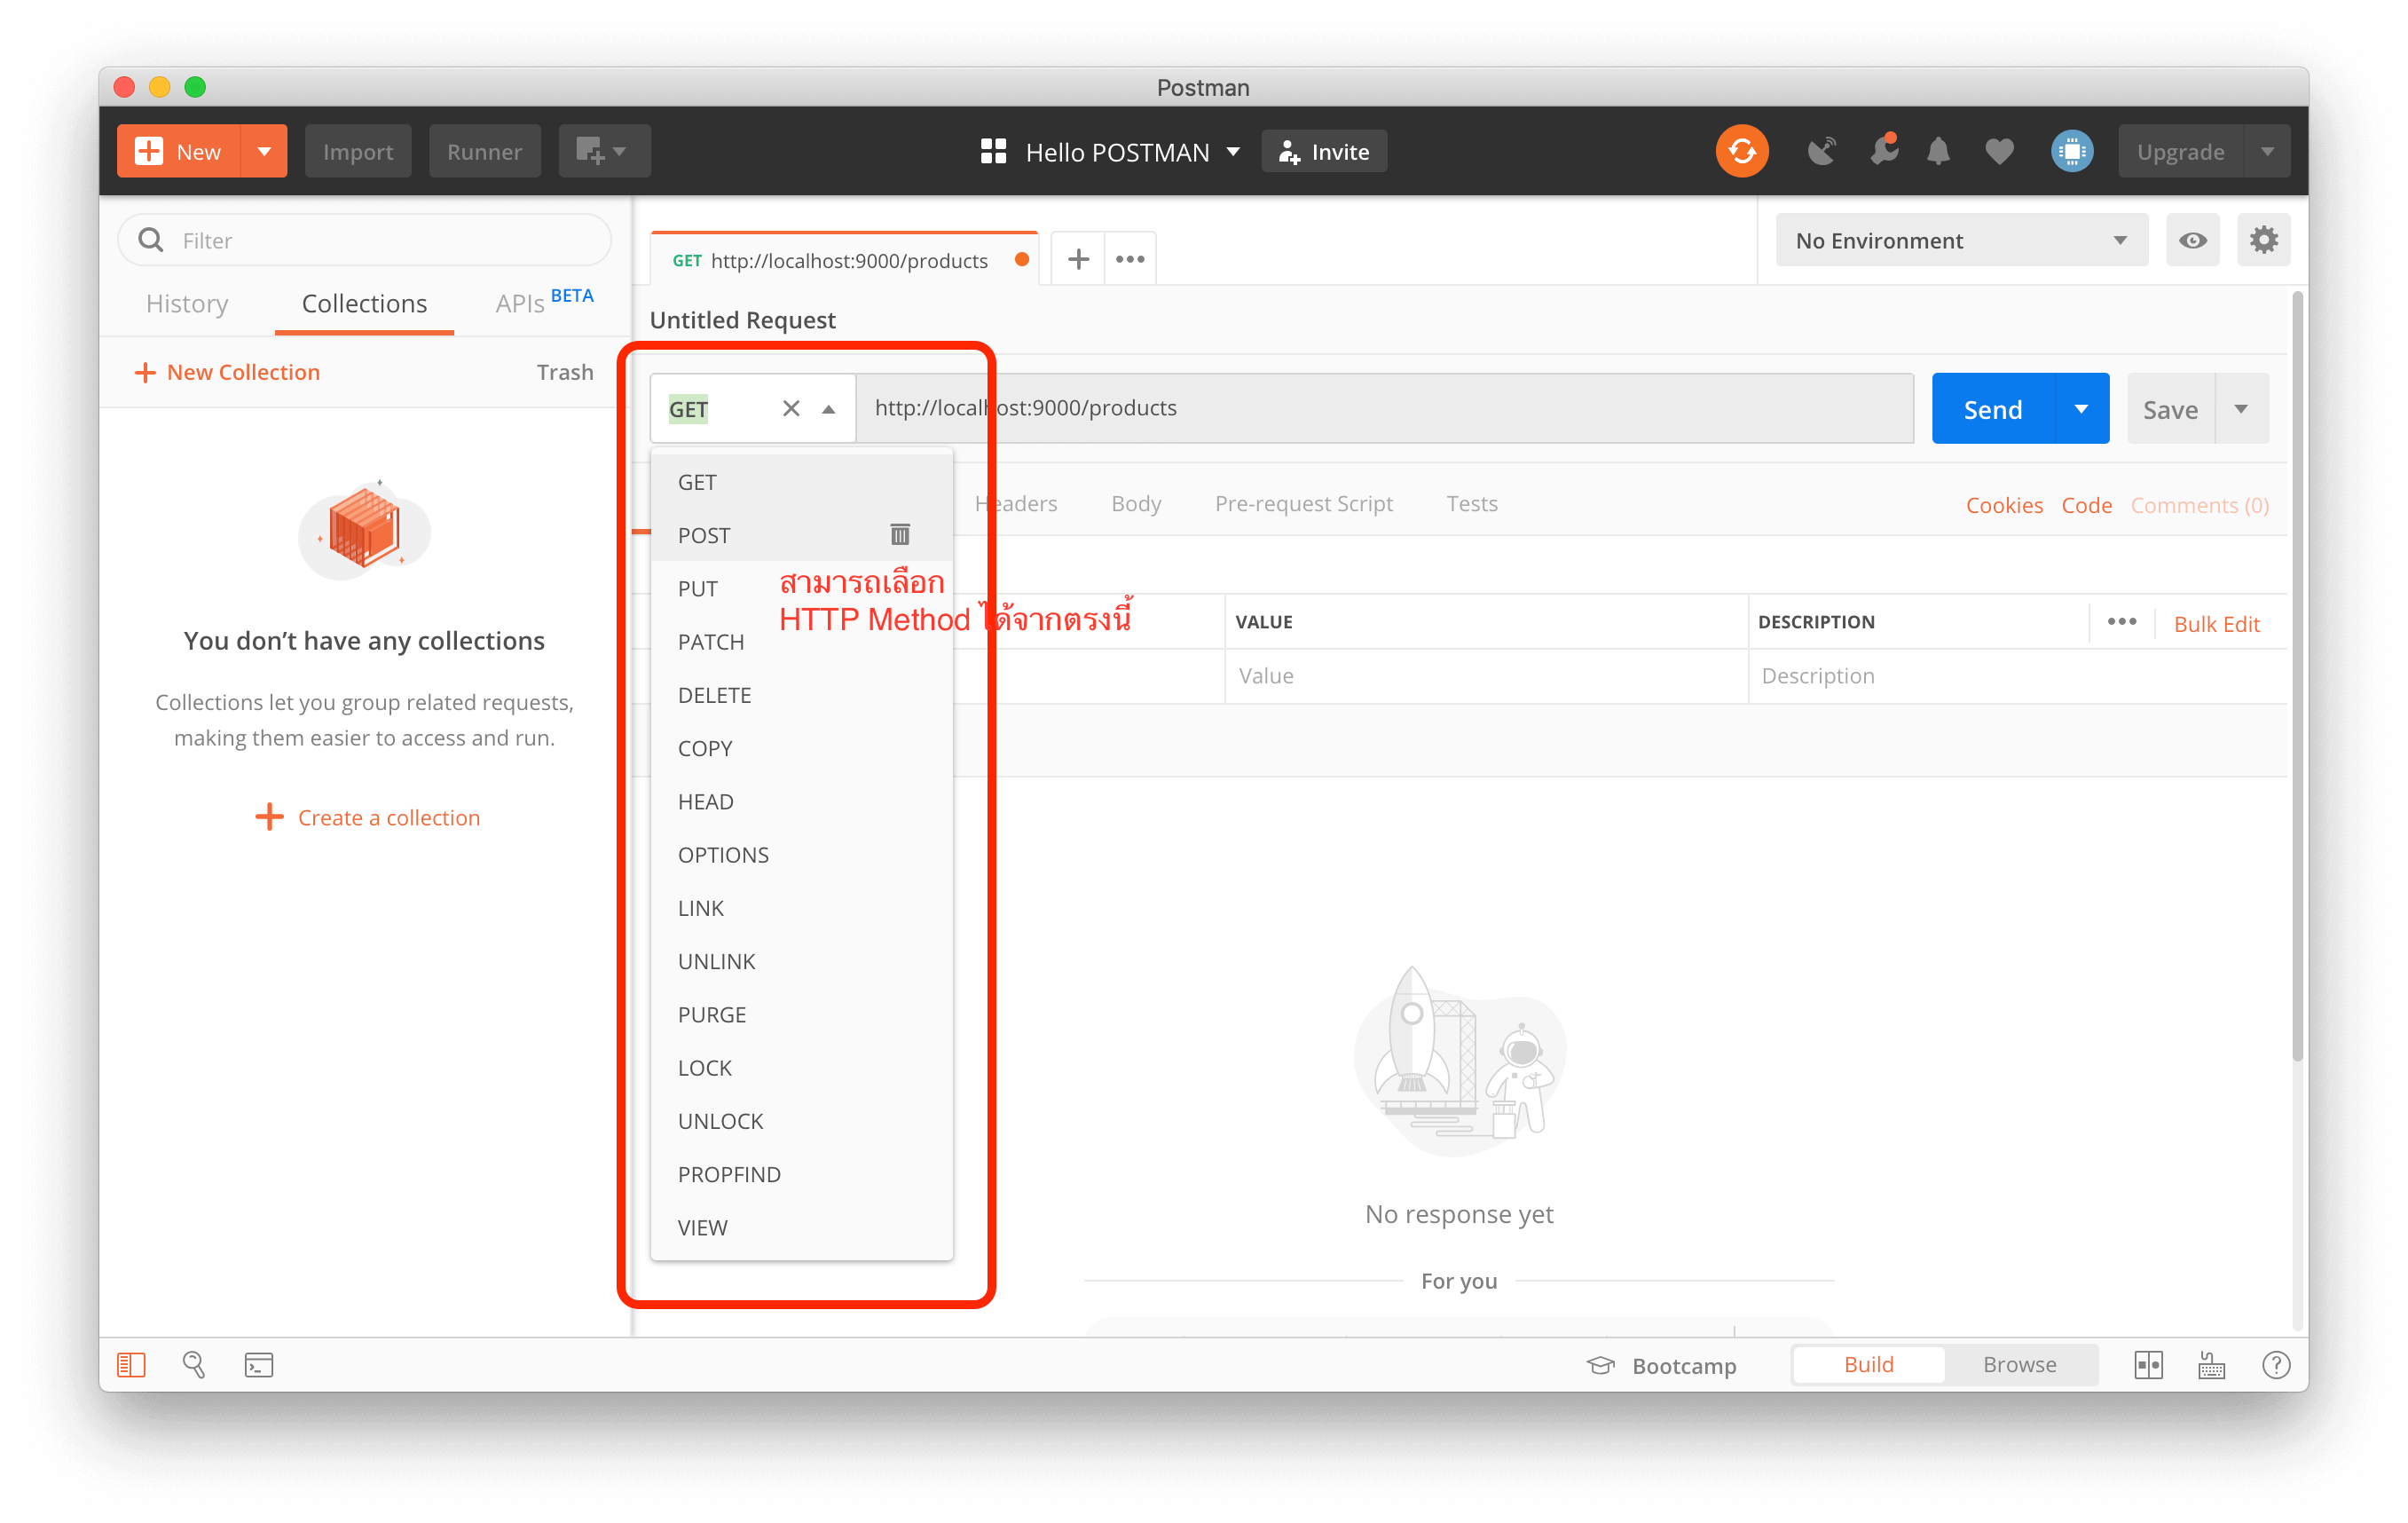2408x1523 pixels.
Task: Click the Value parameter input cell
Action: tap(1486, 676)
